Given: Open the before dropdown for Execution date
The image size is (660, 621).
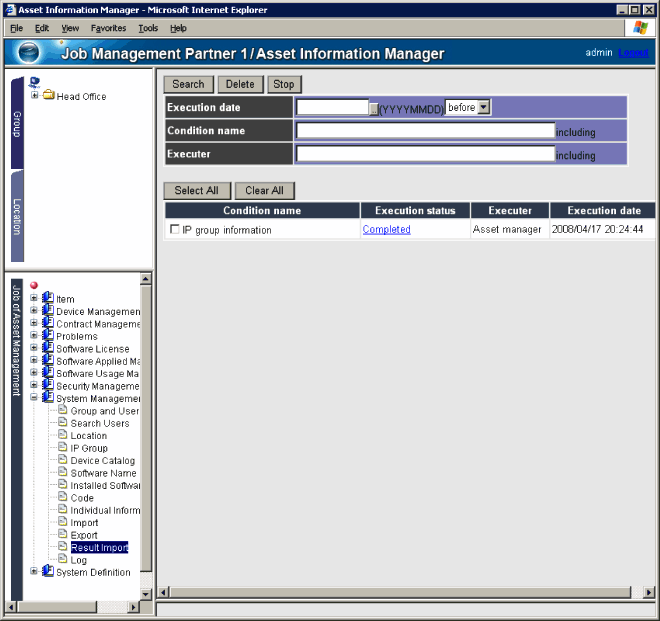Looking at the screenshot, I should (x=484, y=107).
